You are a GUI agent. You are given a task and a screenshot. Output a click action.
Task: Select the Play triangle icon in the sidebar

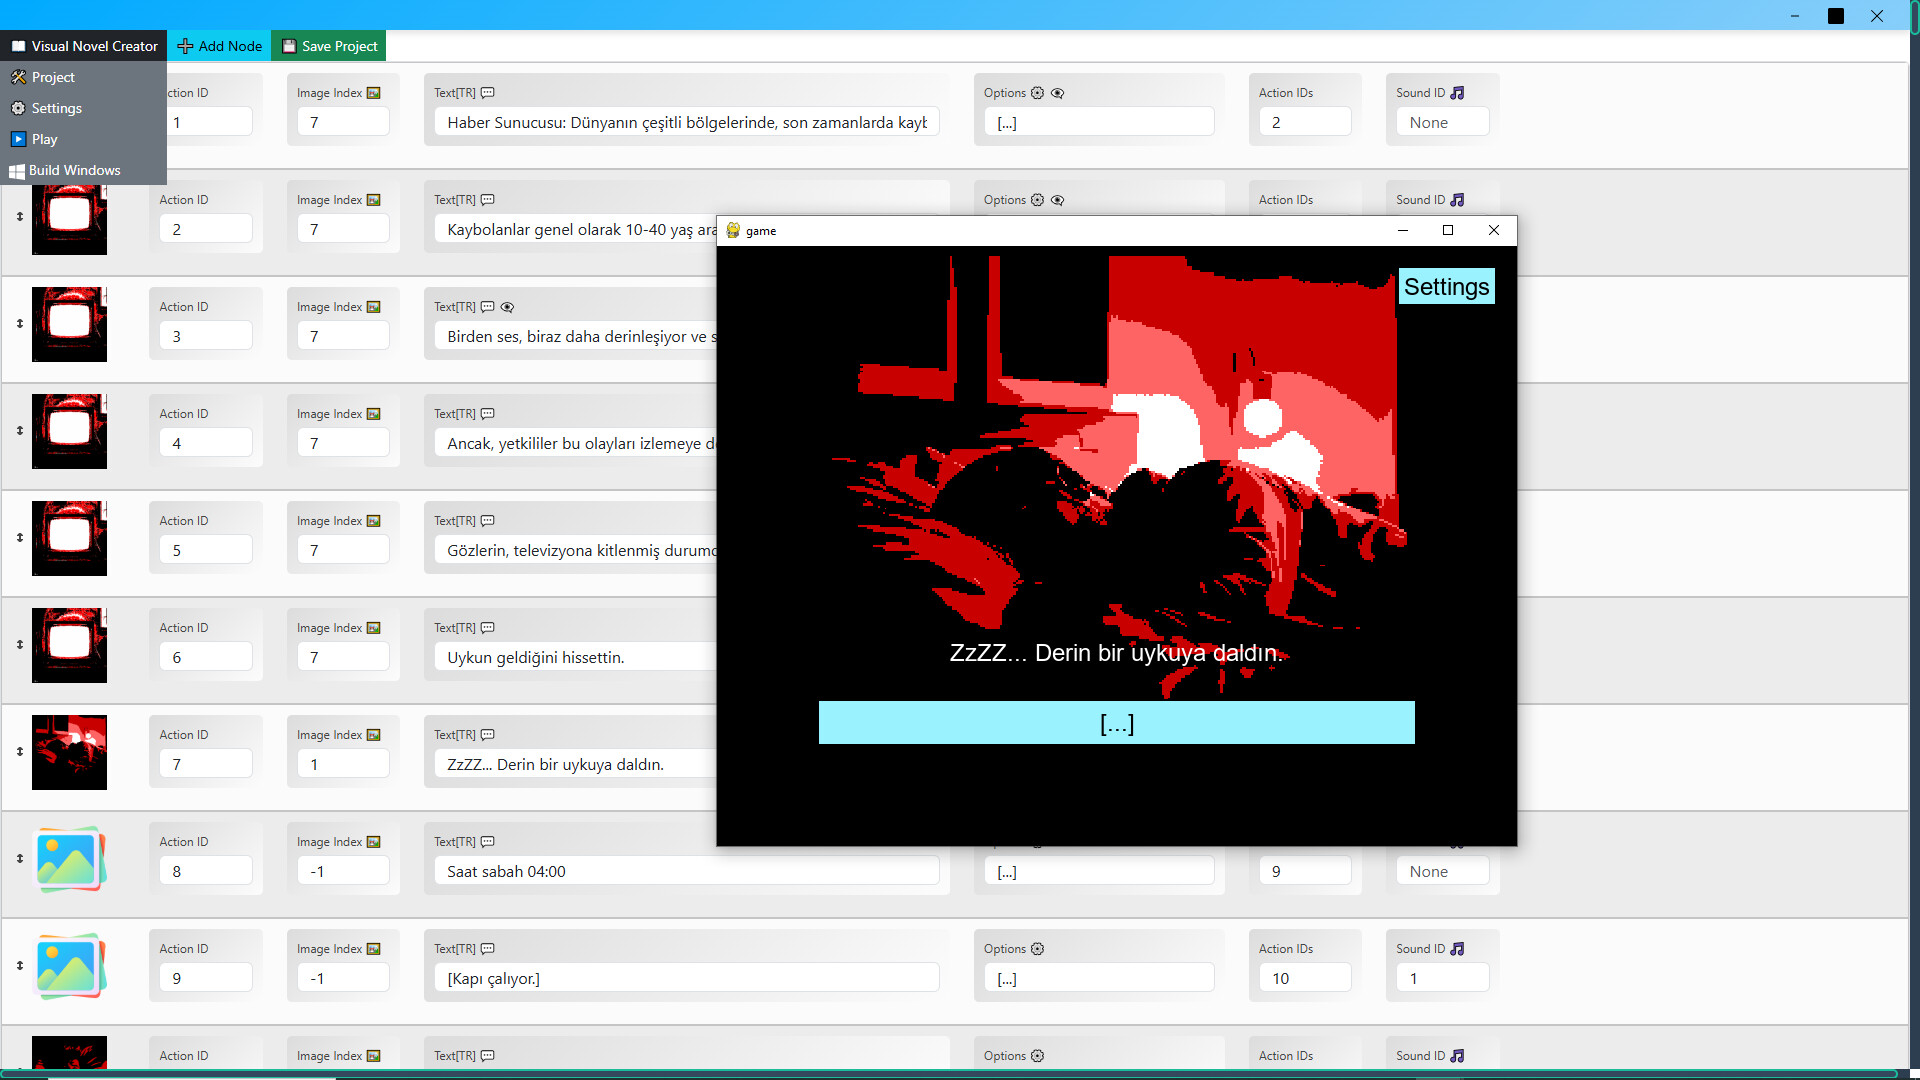tap(18, 139)
